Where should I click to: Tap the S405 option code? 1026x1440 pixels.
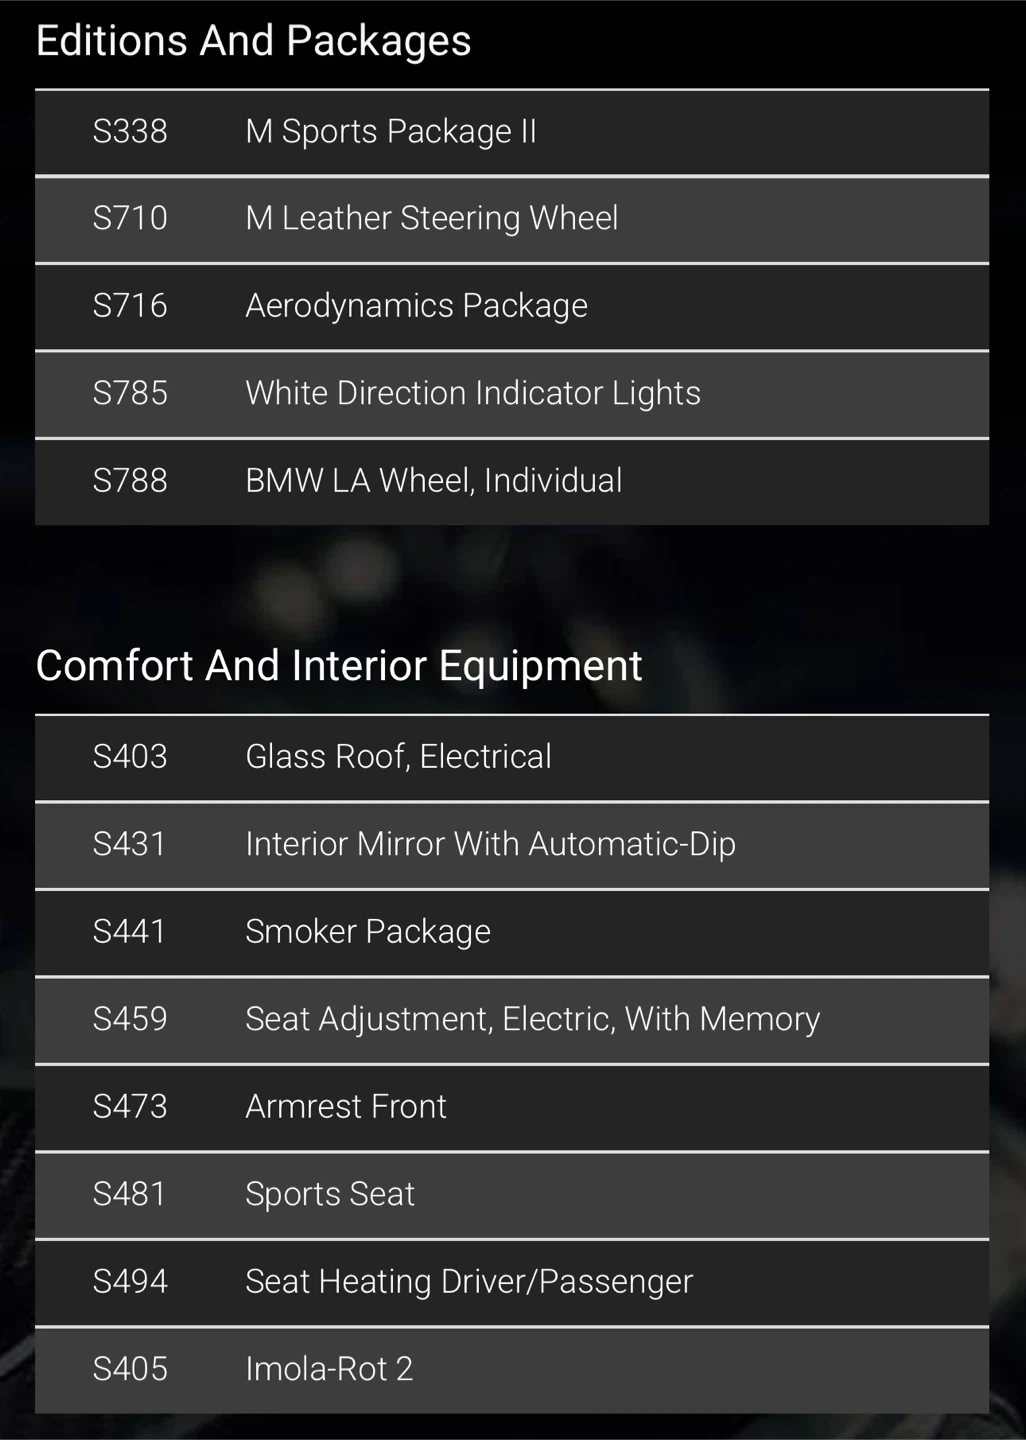tap(130, 1369)
